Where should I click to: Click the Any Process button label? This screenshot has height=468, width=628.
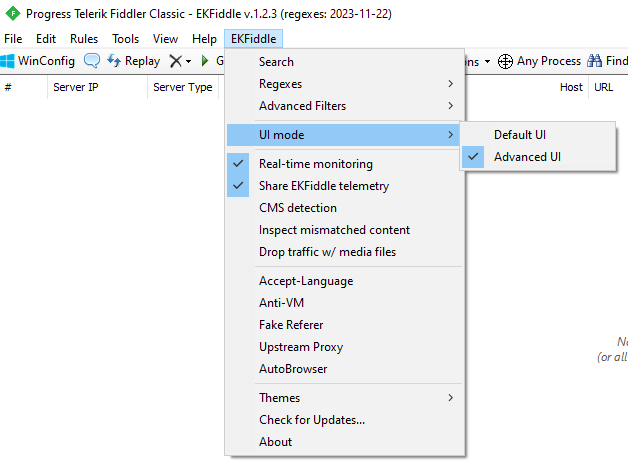pyautogui.click(x=549, y=61)
